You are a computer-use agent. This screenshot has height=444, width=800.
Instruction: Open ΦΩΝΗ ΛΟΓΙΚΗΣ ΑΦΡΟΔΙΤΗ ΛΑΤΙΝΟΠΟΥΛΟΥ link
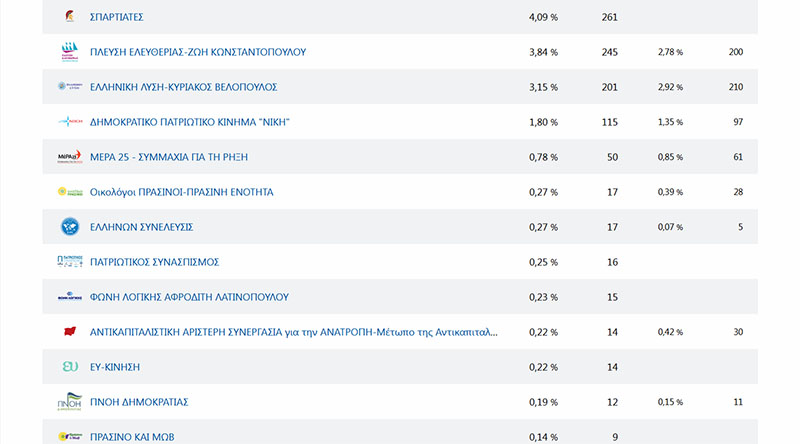point(189,297)
